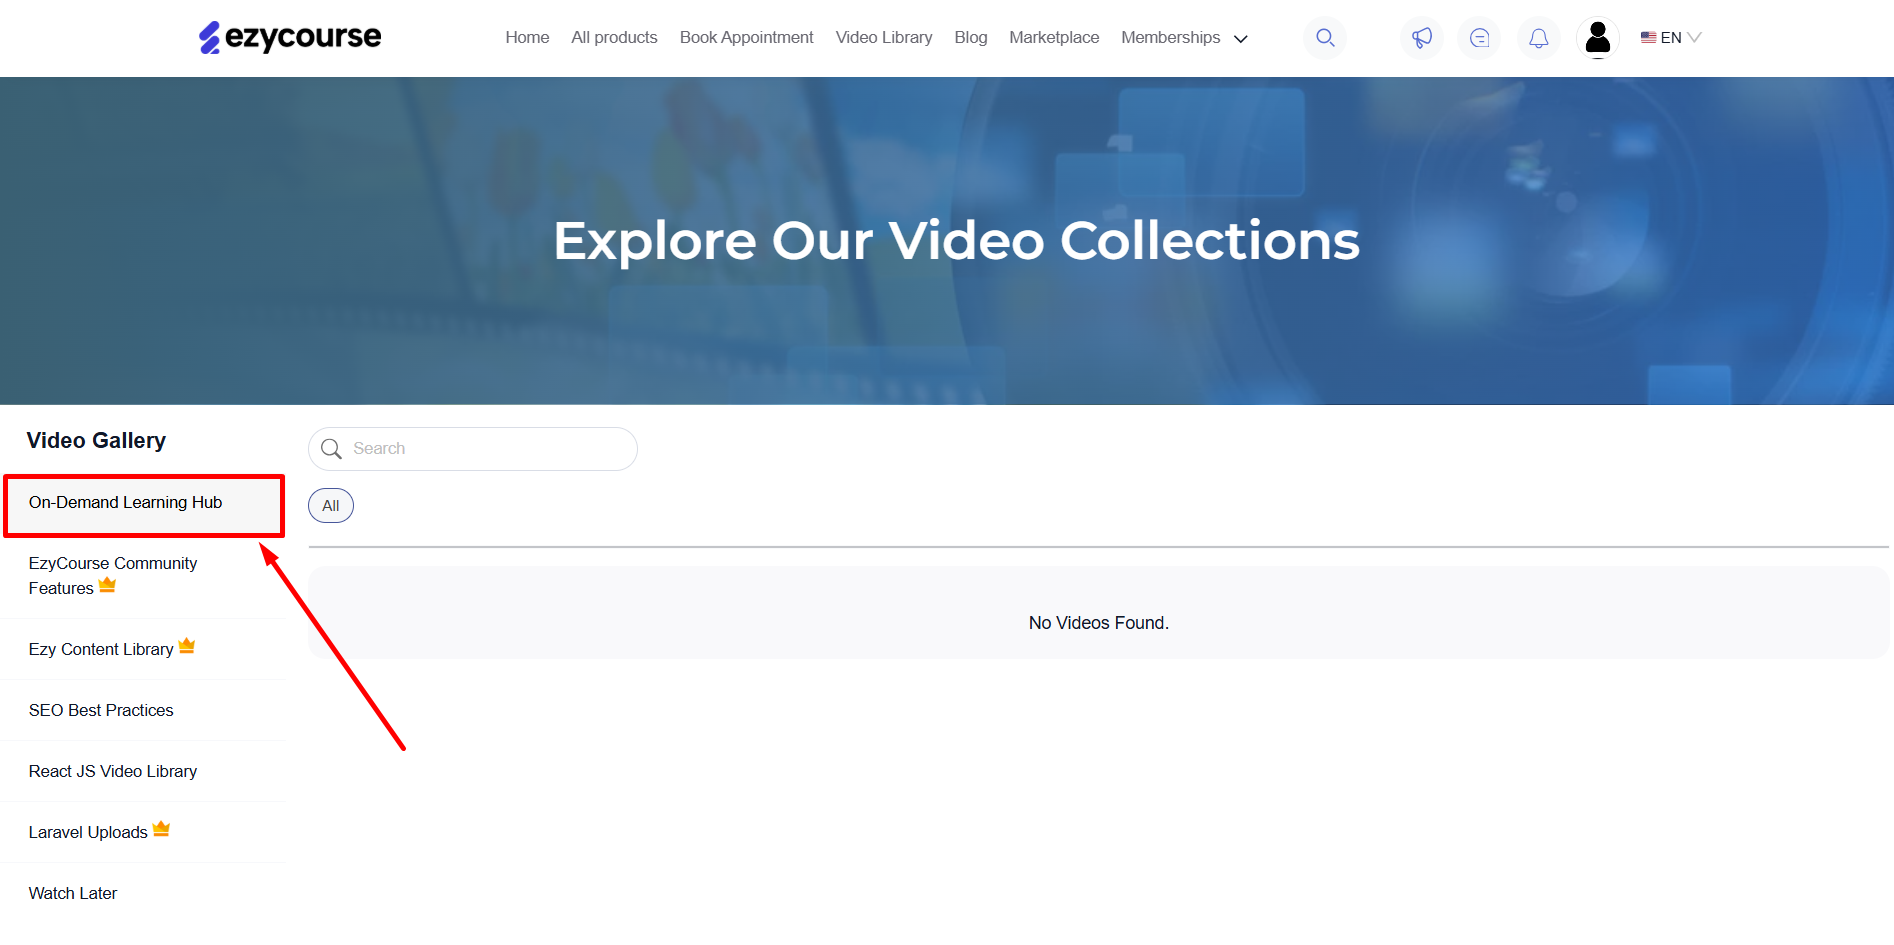Click crown icon beside Community Features

108,585
